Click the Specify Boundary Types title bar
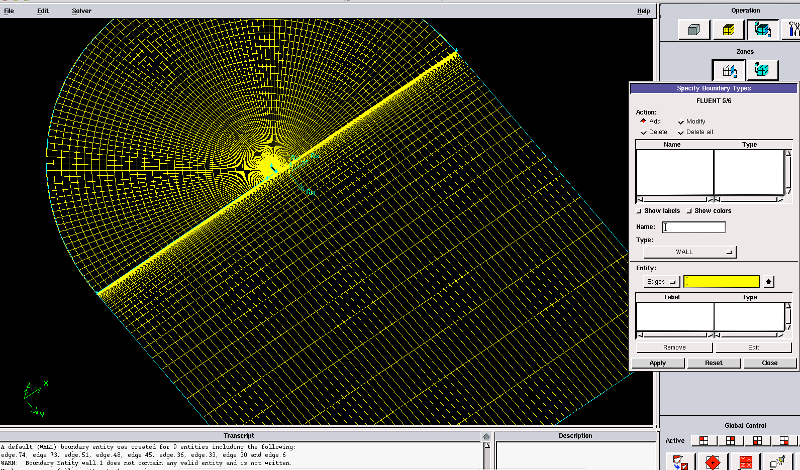This screenshot has height=470, width=800. coord(713,88)
